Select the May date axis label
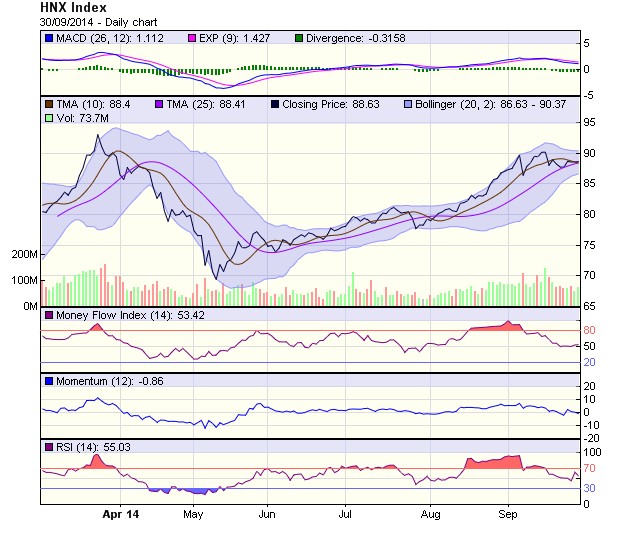 point(193,514)
